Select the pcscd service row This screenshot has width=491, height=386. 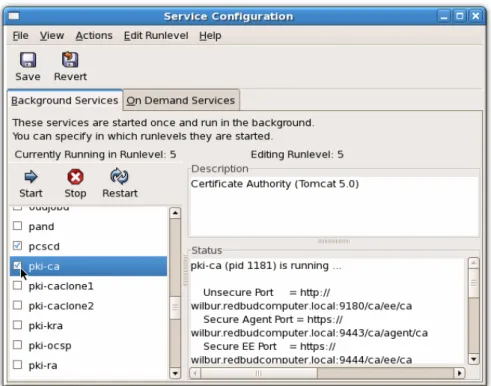[x=88, y=246]
